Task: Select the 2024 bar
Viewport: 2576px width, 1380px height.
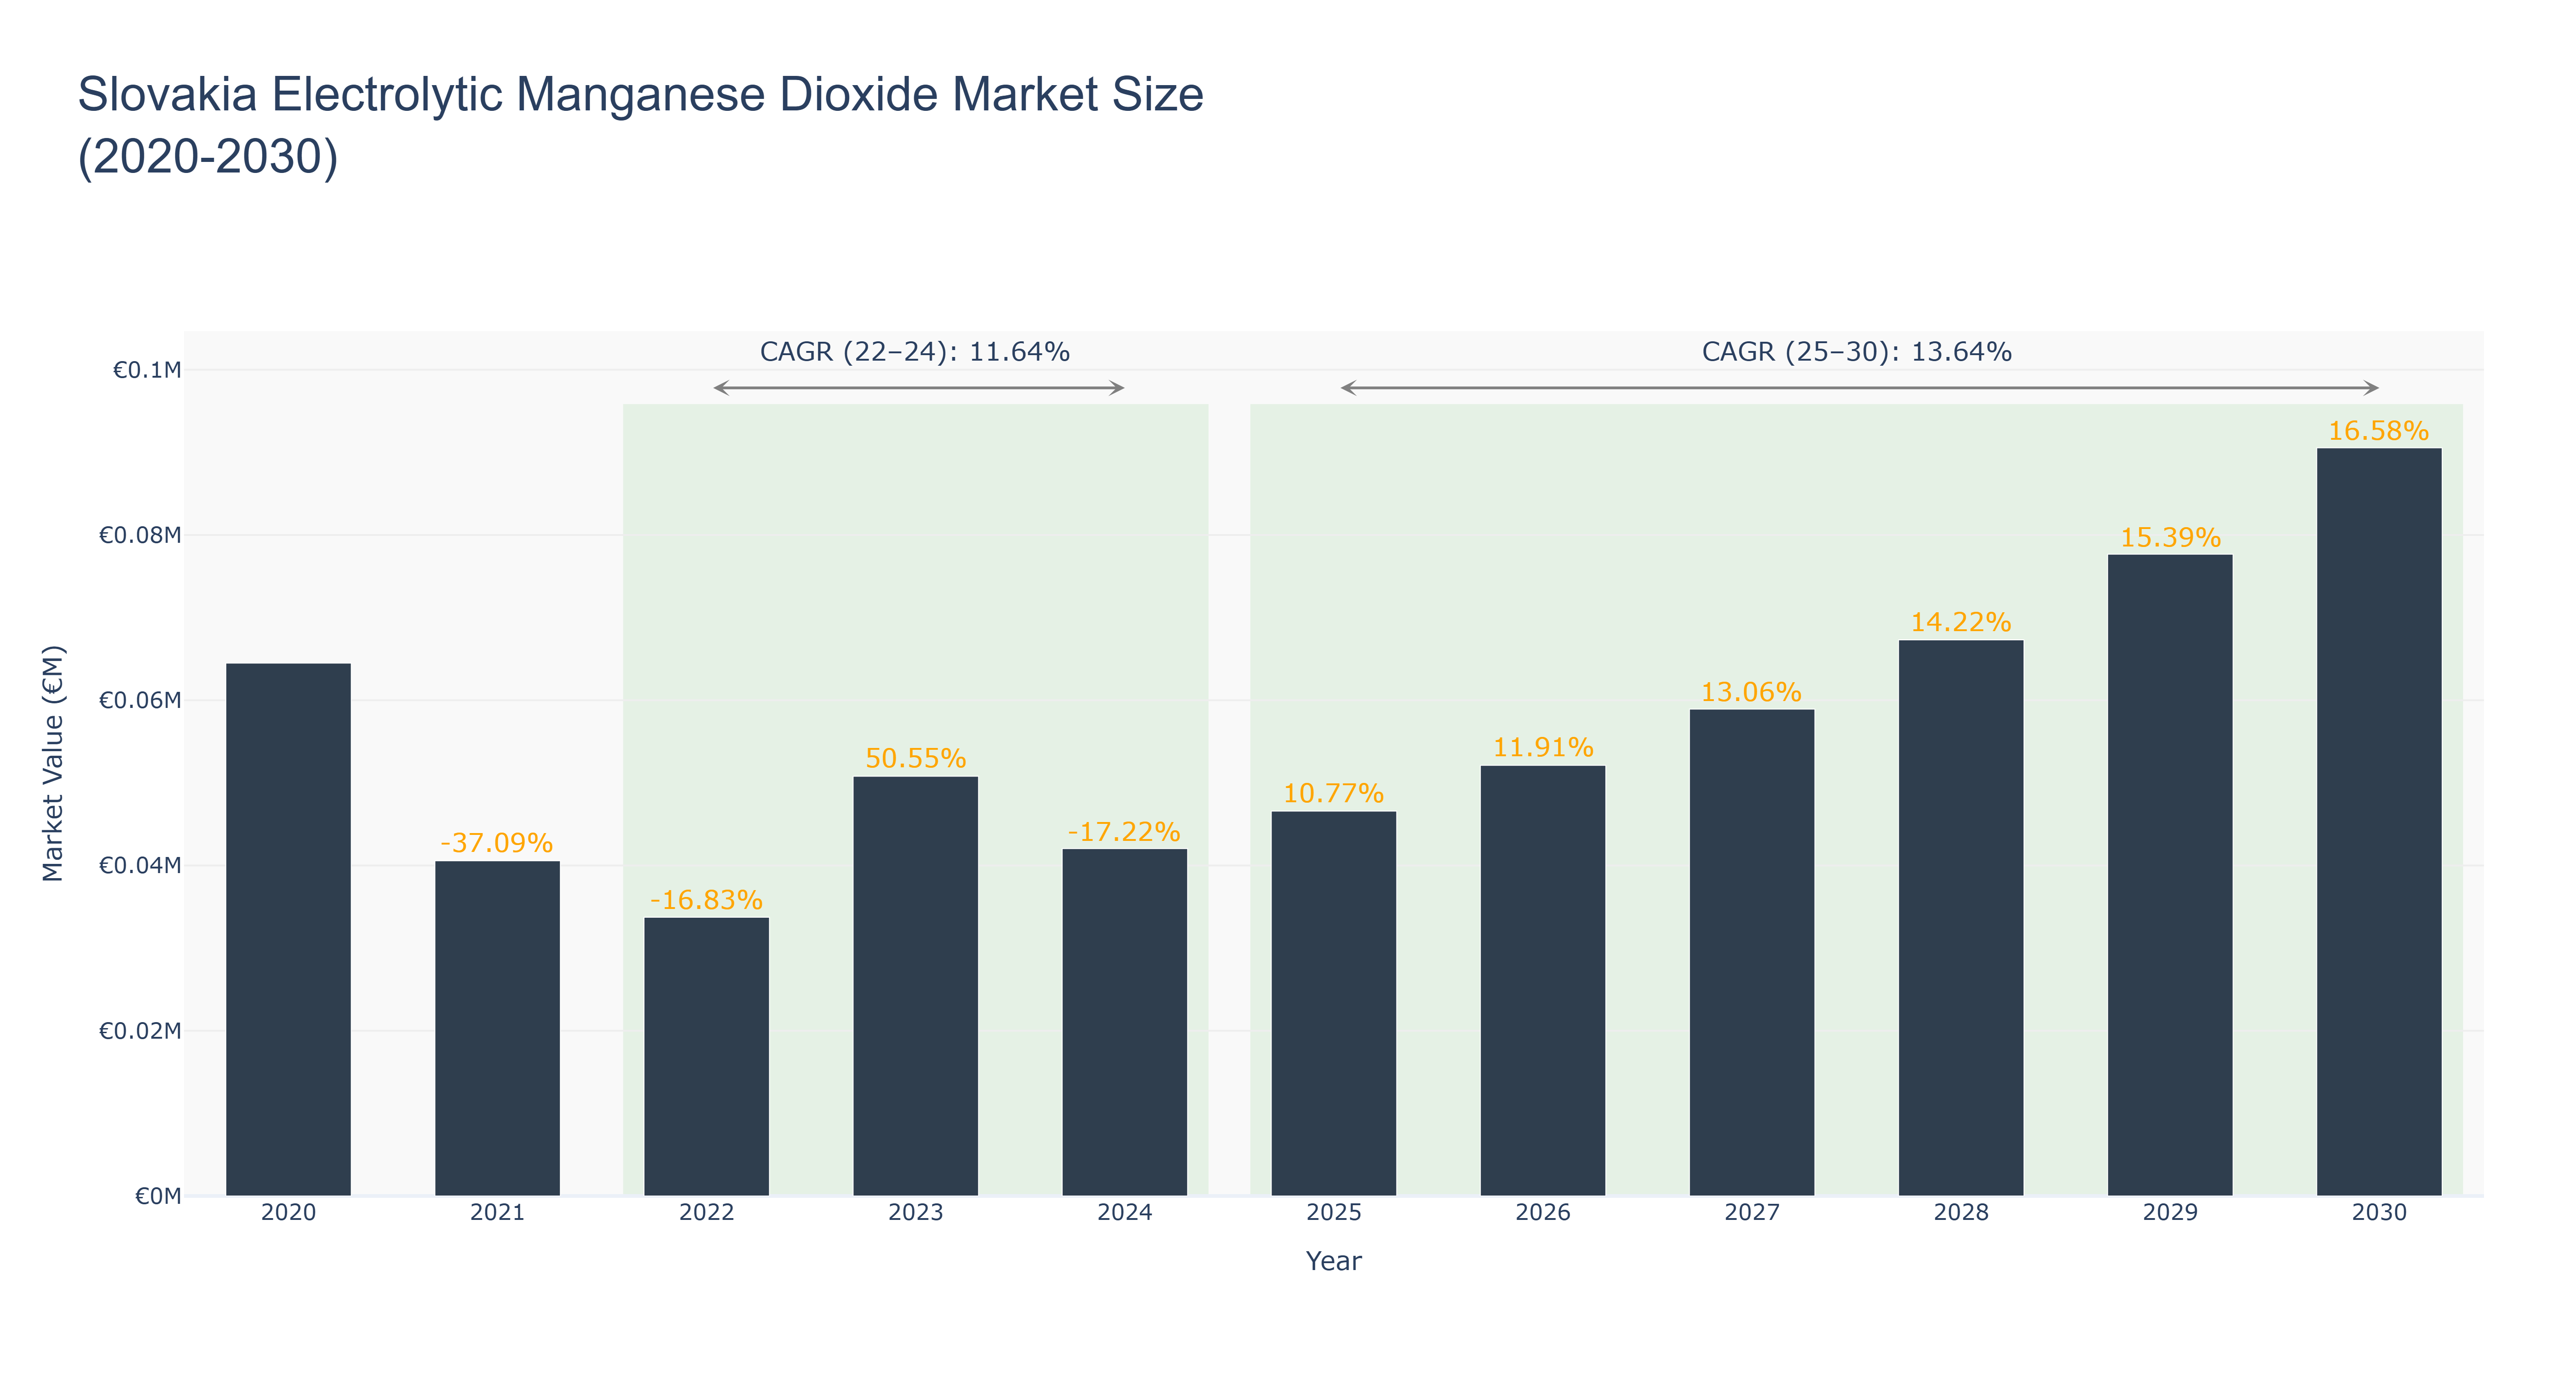Action: (1124, 1022)
